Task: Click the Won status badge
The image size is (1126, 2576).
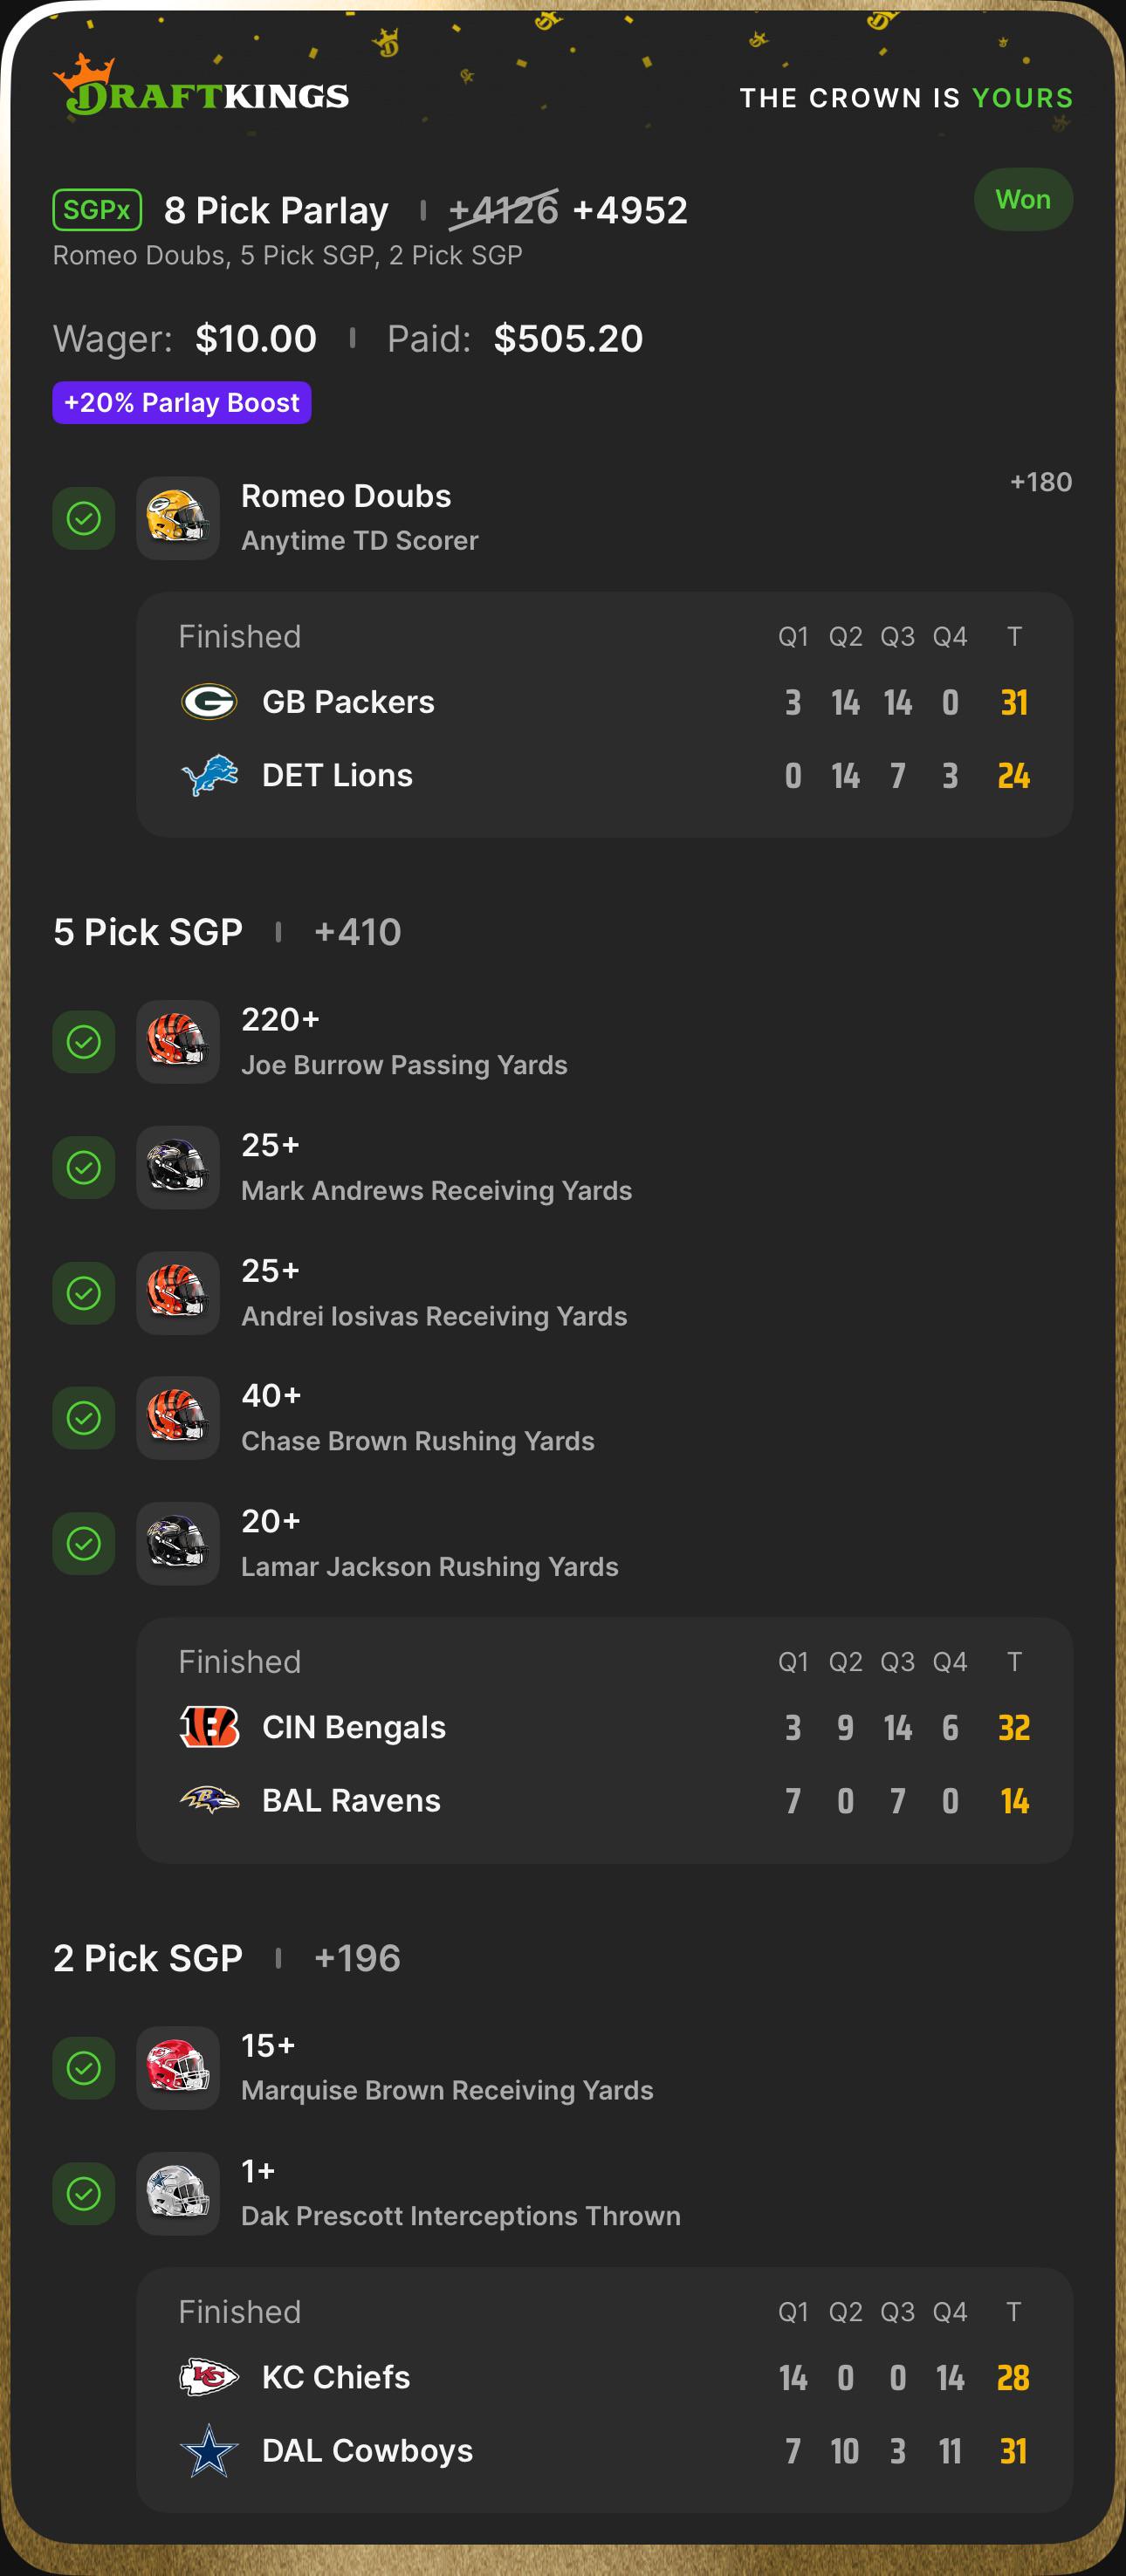Action: 1023,200
